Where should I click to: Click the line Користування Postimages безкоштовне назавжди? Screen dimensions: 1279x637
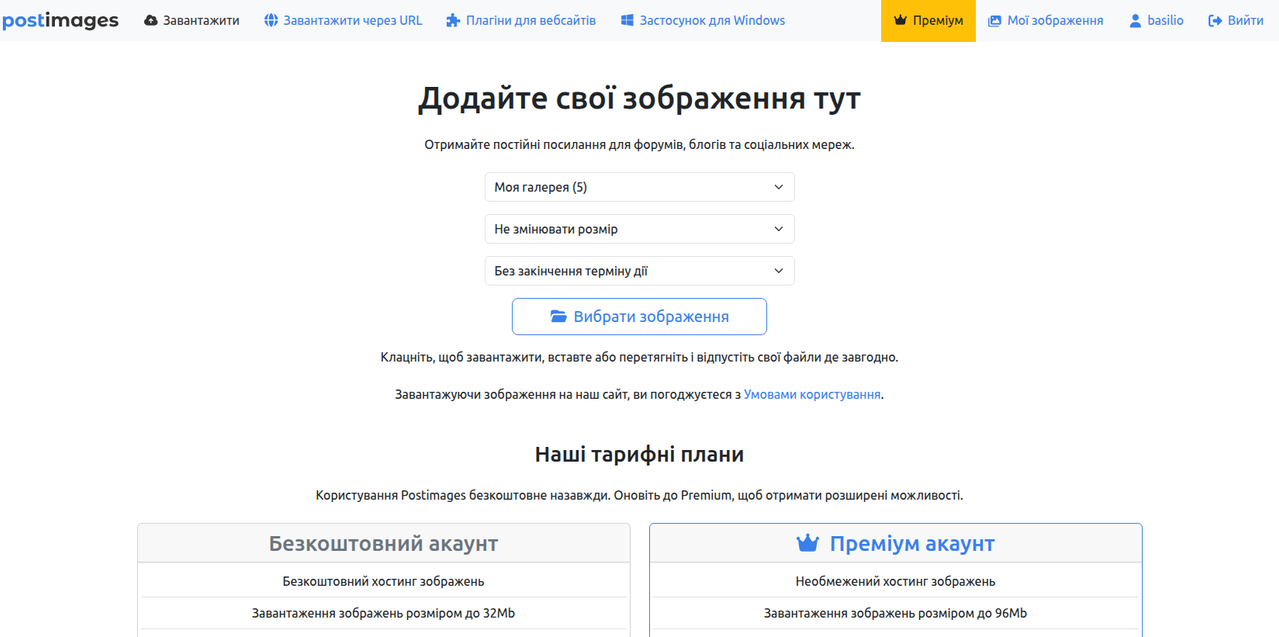point(640,495)
